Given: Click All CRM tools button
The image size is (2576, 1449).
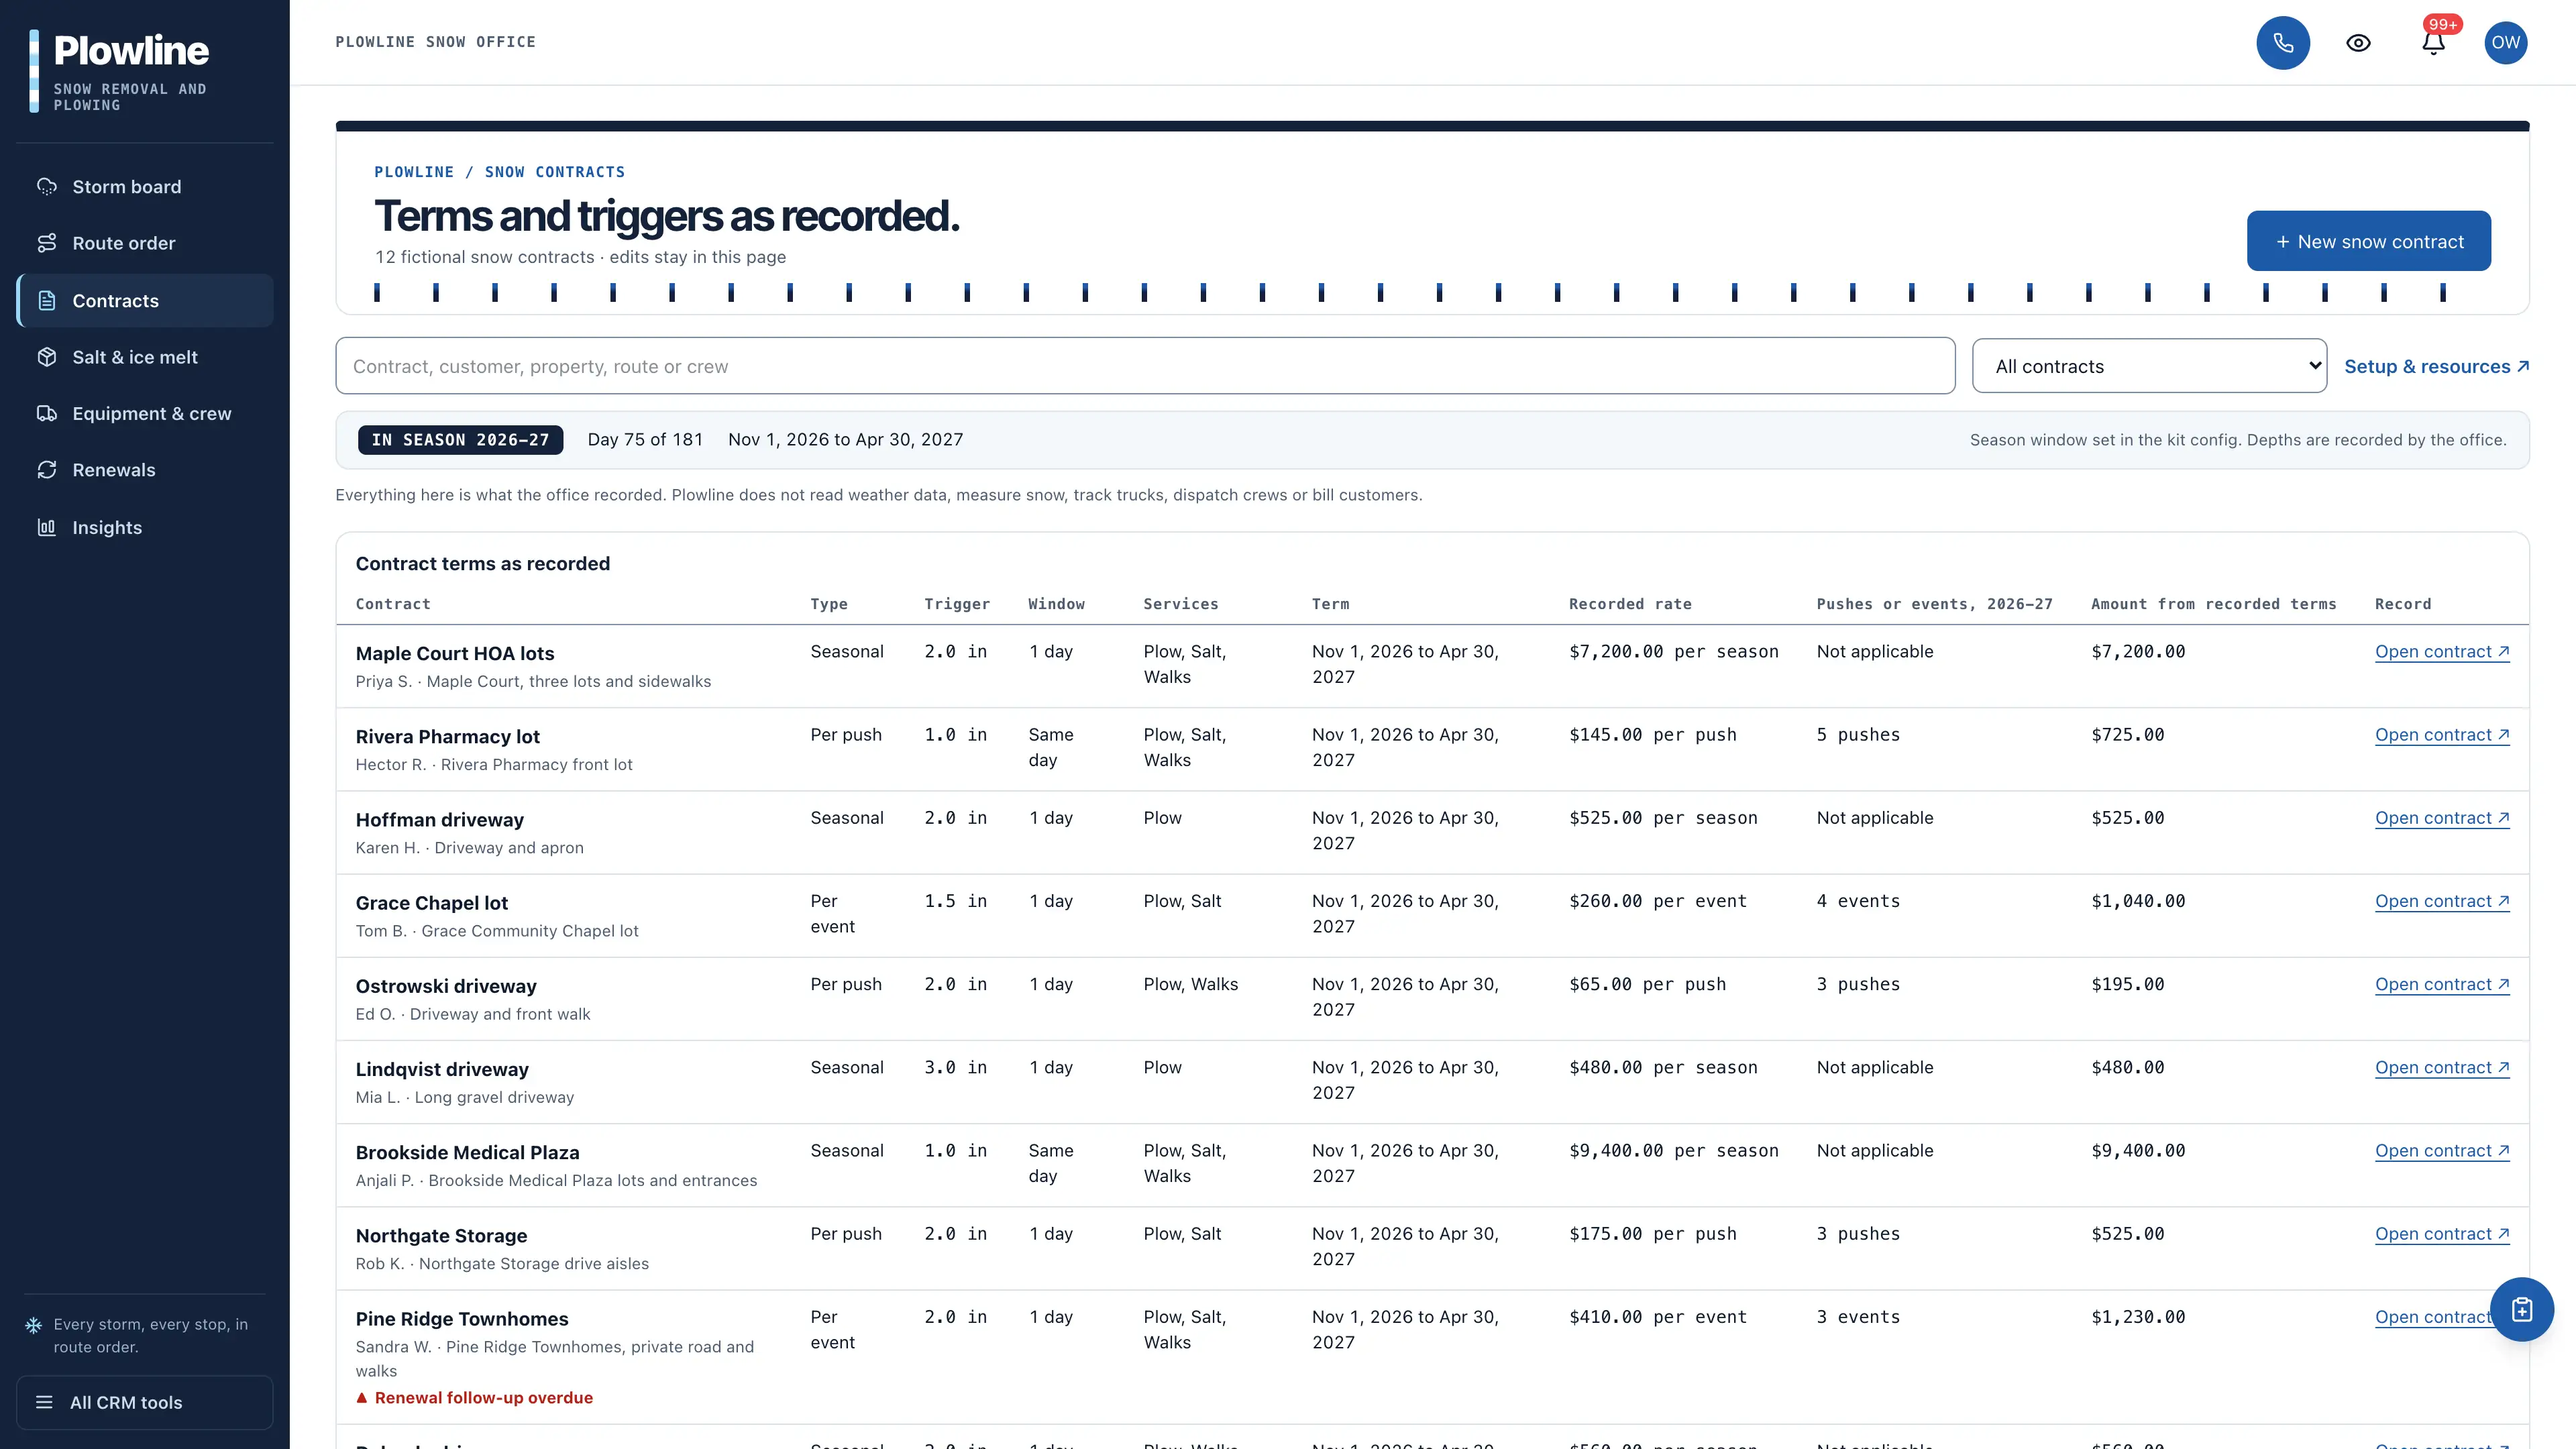Looking at the screenshot, I should [x=145, y=1402].
